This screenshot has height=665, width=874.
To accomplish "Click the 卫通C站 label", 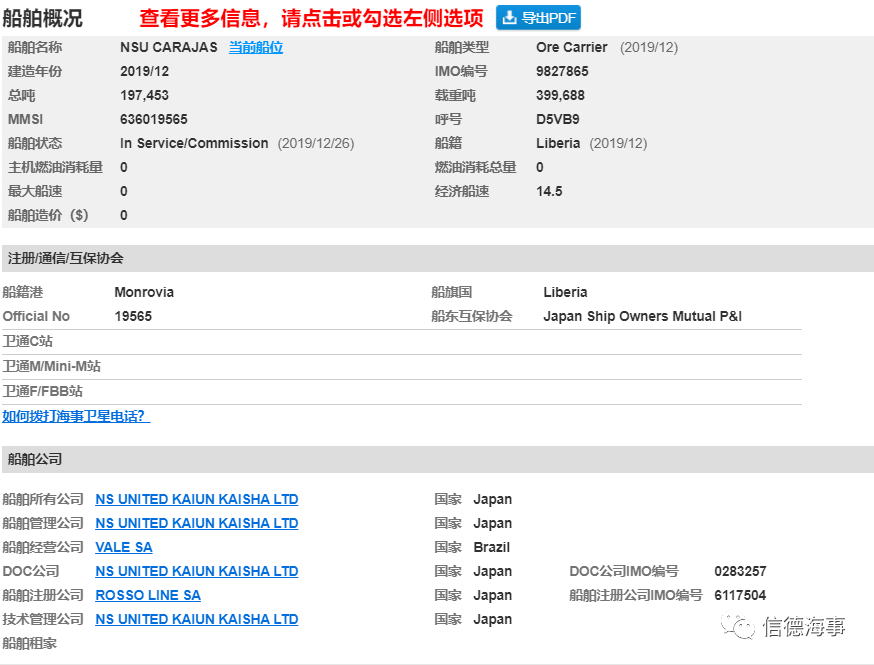I will click(x=27, y=341).
